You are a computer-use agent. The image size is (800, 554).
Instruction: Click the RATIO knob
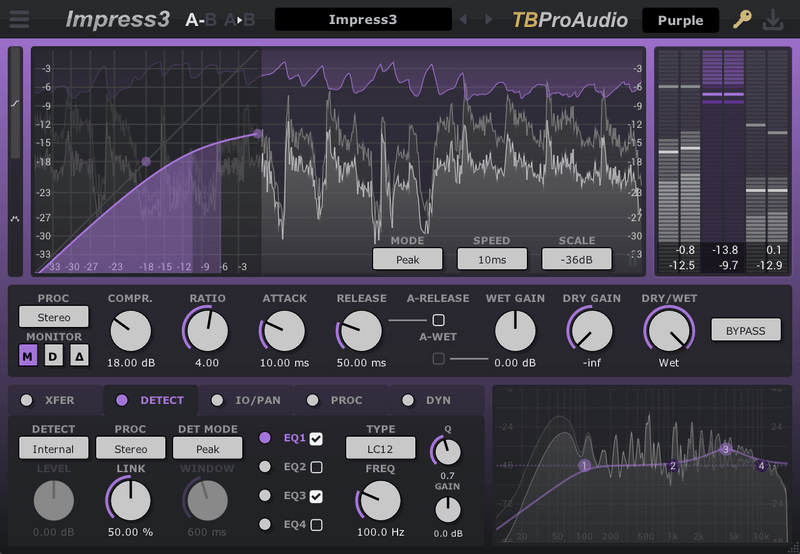tap(206, 330)
